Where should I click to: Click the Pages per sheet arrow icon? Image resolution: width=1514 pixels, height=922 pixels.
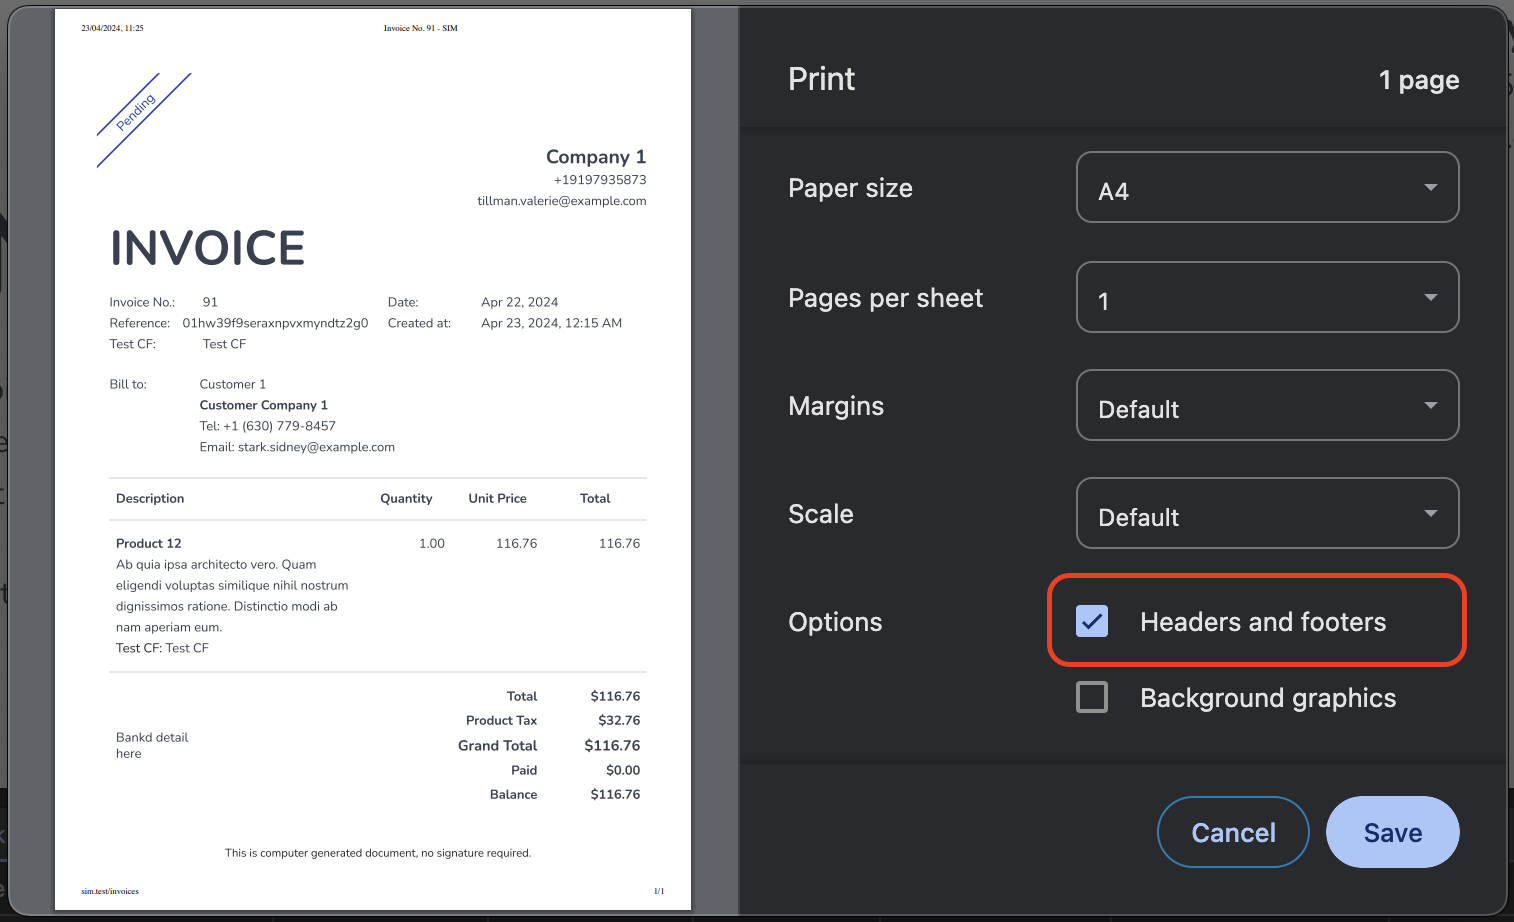pos(1431,298)
